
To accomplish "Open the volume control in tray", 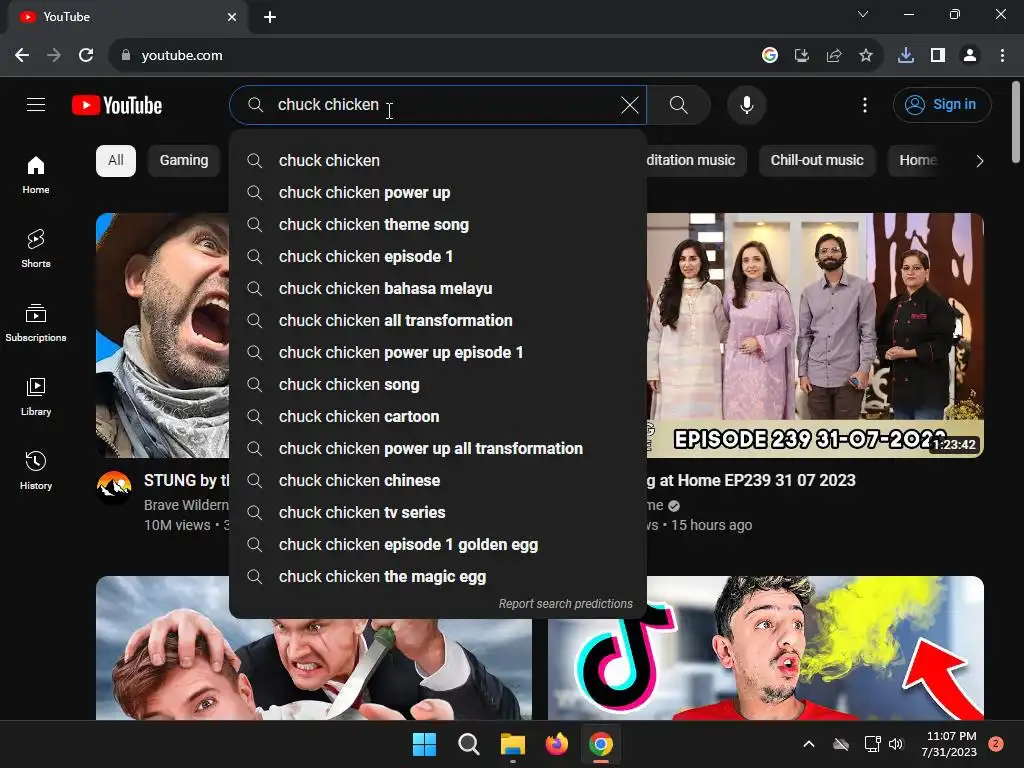I will pyautogui.click(x=896, y=744).
